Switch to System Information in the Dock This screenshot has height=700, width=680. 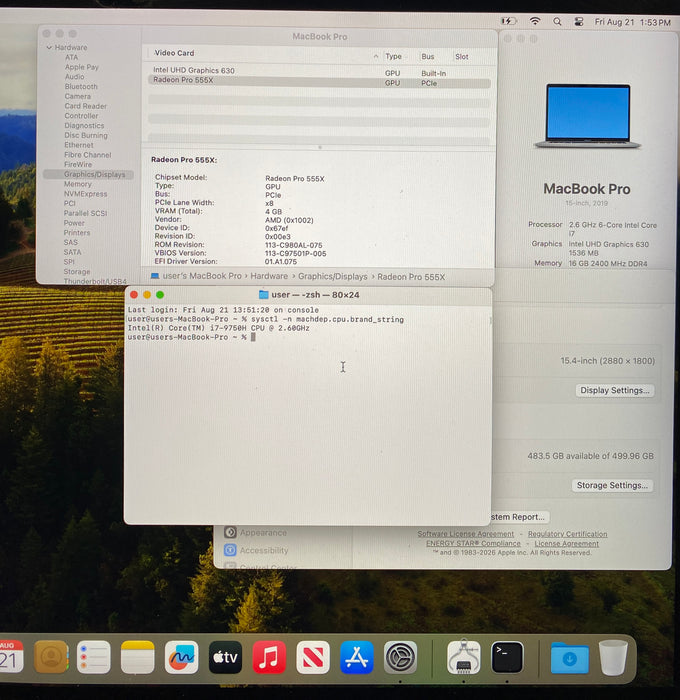click(x=463, y=656)
